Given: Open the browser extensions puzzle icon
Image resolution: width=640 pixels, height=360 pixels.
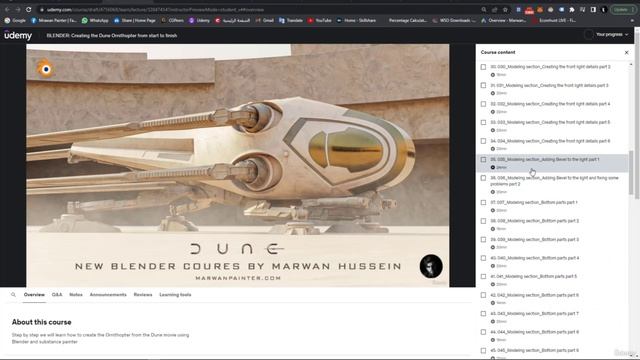Looking at the screenshot, I should [x=572, y=9].
